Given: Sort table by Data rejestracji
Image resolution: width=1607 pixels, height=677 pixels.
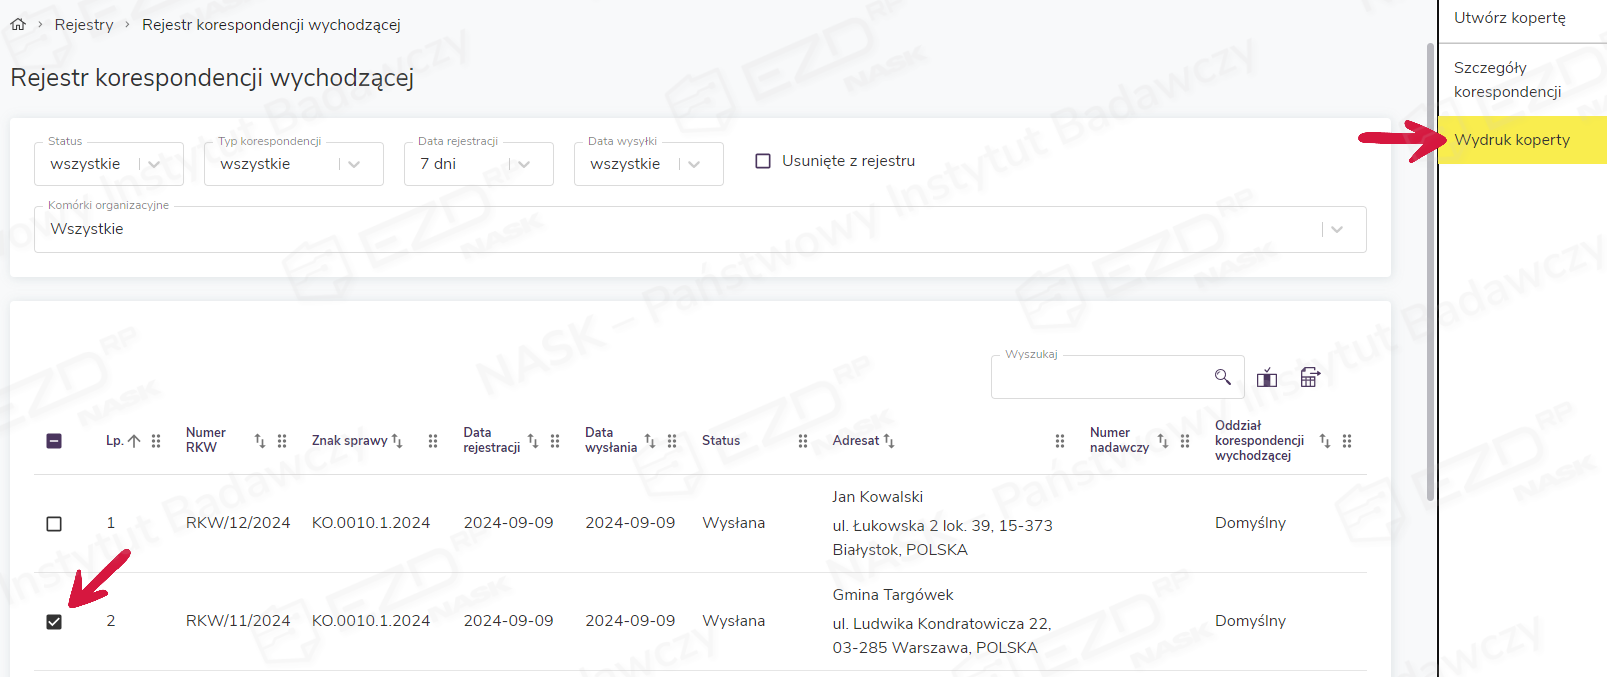Looking at the screenshot, I should (x=533, y=441).
